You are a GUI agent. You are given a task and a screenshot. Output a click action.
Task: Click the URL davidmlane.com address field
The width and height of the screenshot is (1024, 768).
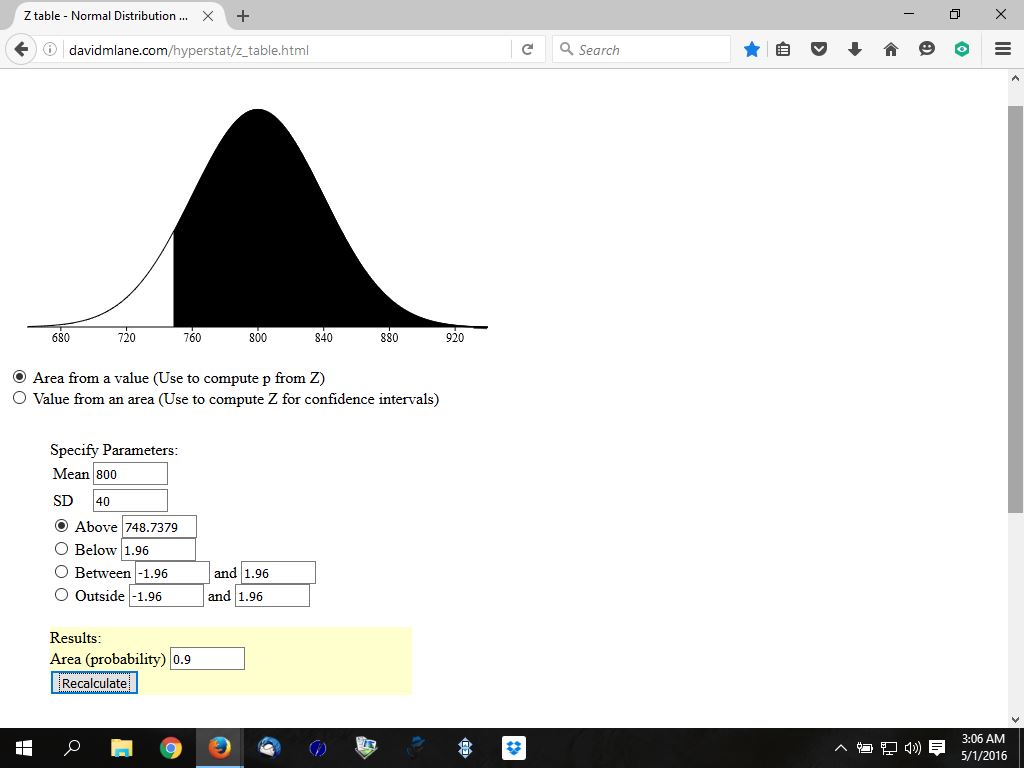click(x=287, y=50)
